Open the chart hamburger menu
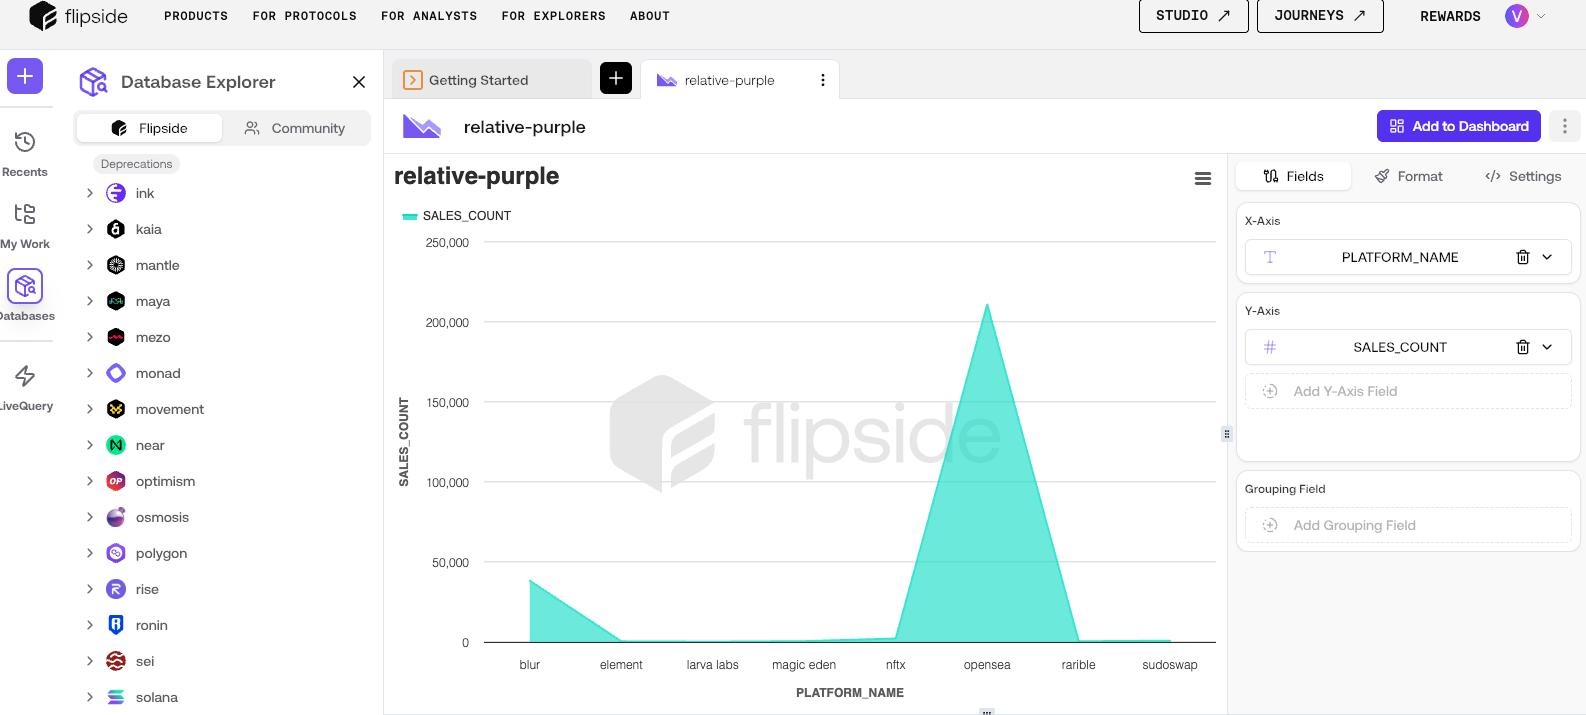The width and height of the screenshot is (1586, 715). tap(1203, 178)
